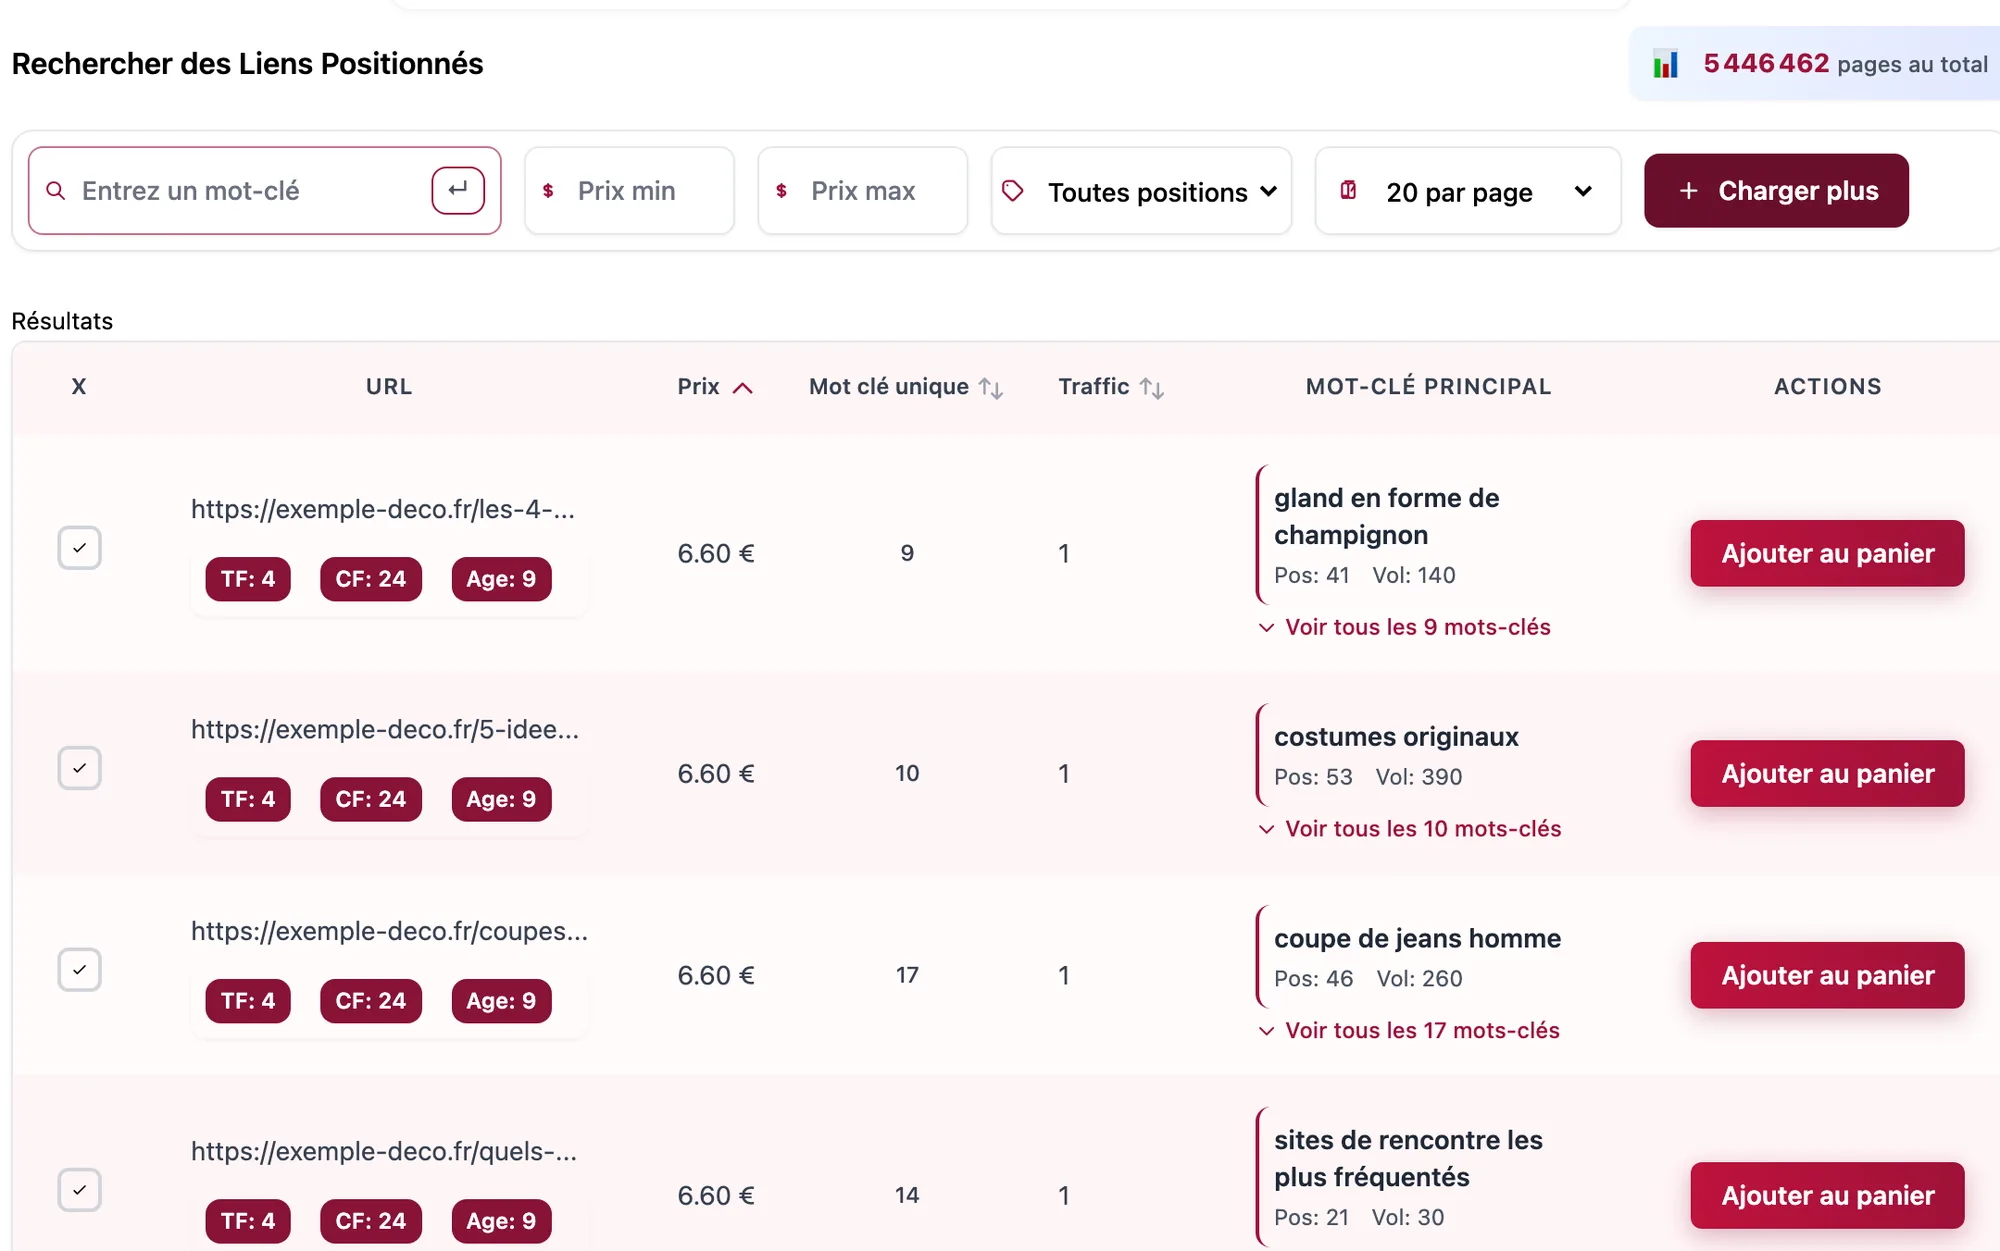Click the X column header
This screenshot has height=1251, width=2000.
[79, 387]
